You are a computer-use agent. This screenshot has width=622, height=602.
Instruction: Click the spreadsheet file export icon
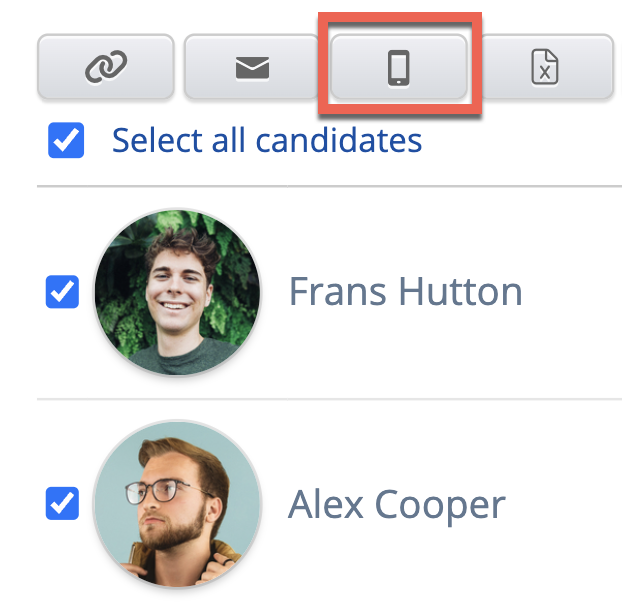[x=545, y=67]
